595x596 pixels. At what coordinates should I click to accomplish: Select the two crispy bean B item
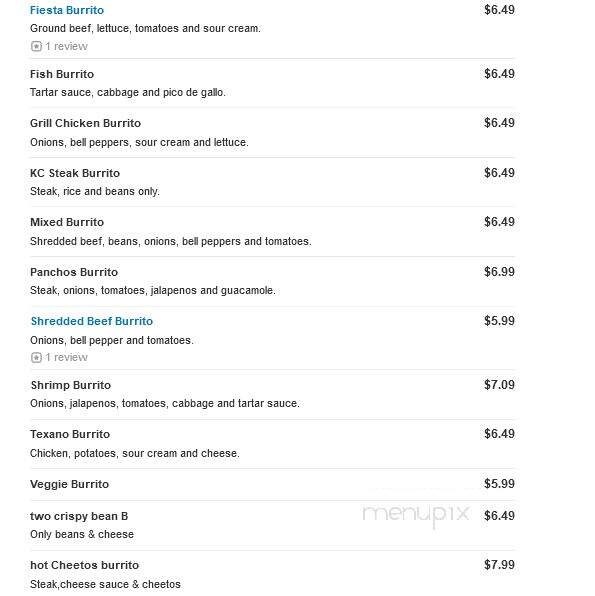[79, 516]
